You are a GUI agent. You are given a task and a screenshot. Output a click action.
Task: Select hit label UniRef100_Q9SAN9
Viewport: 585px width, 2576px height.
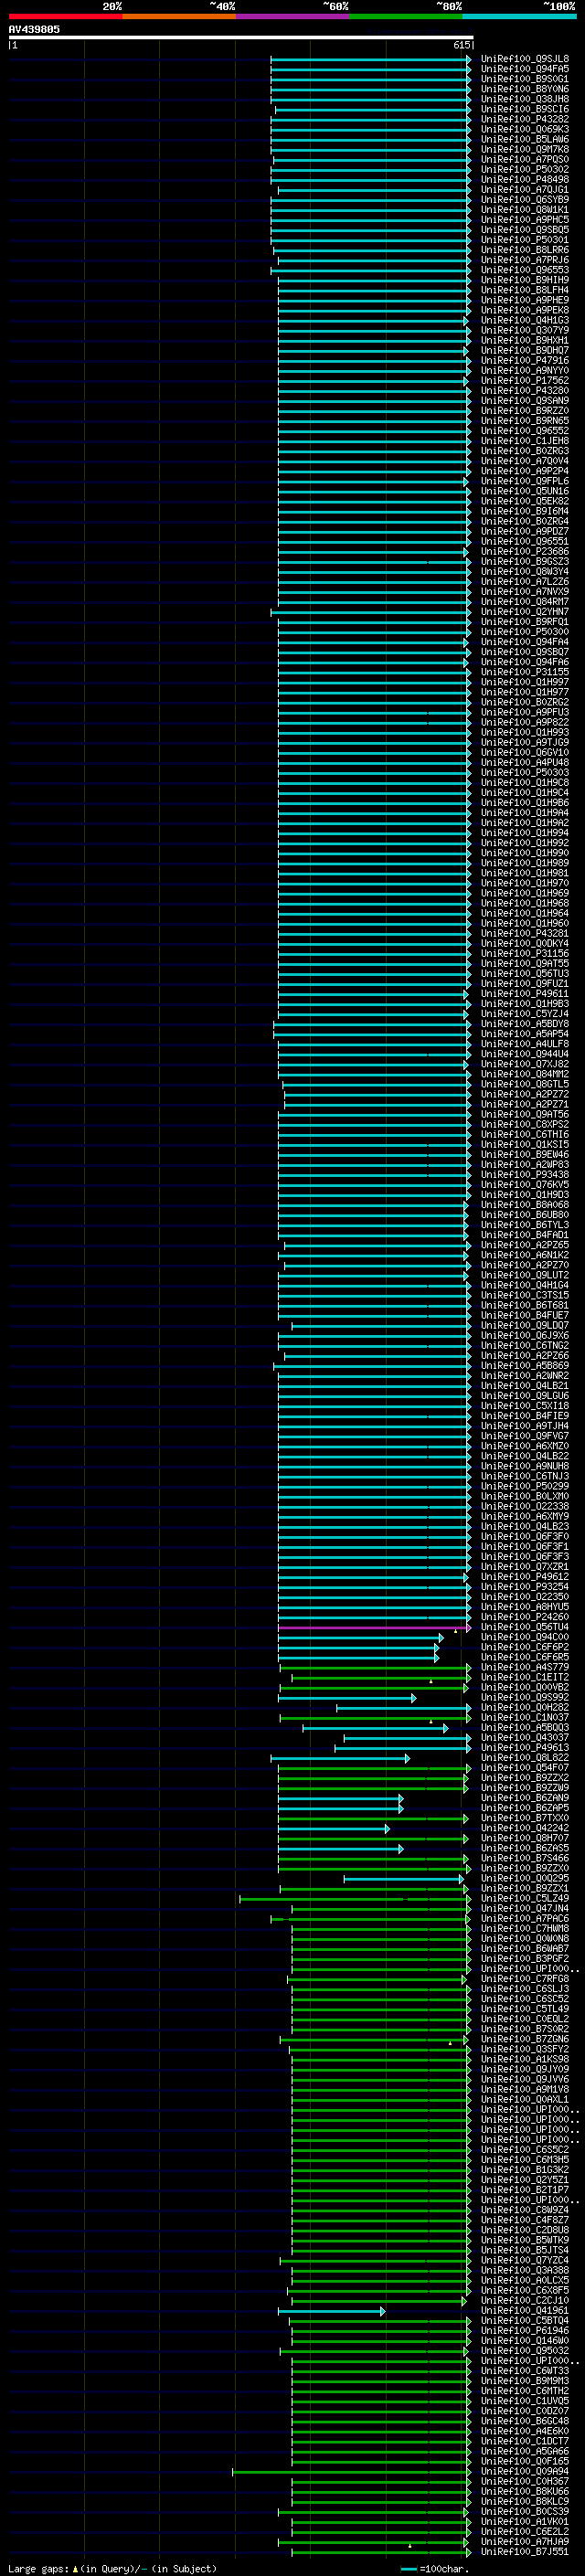[x=524, y=401]
